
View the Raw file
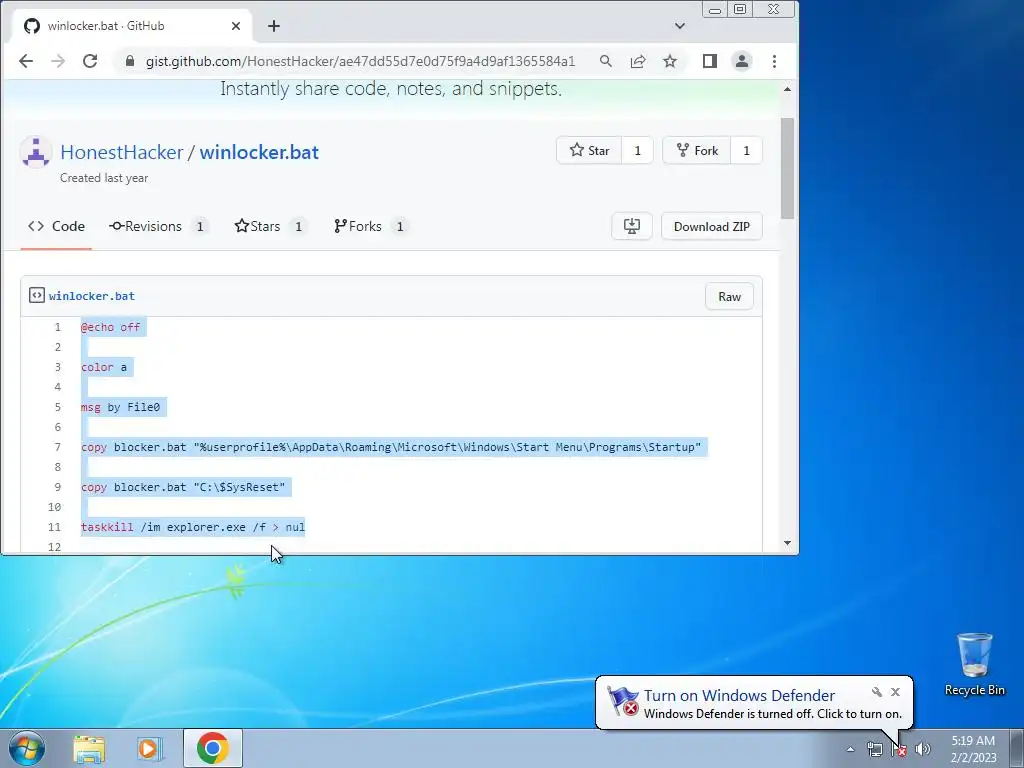pos(729,296)
